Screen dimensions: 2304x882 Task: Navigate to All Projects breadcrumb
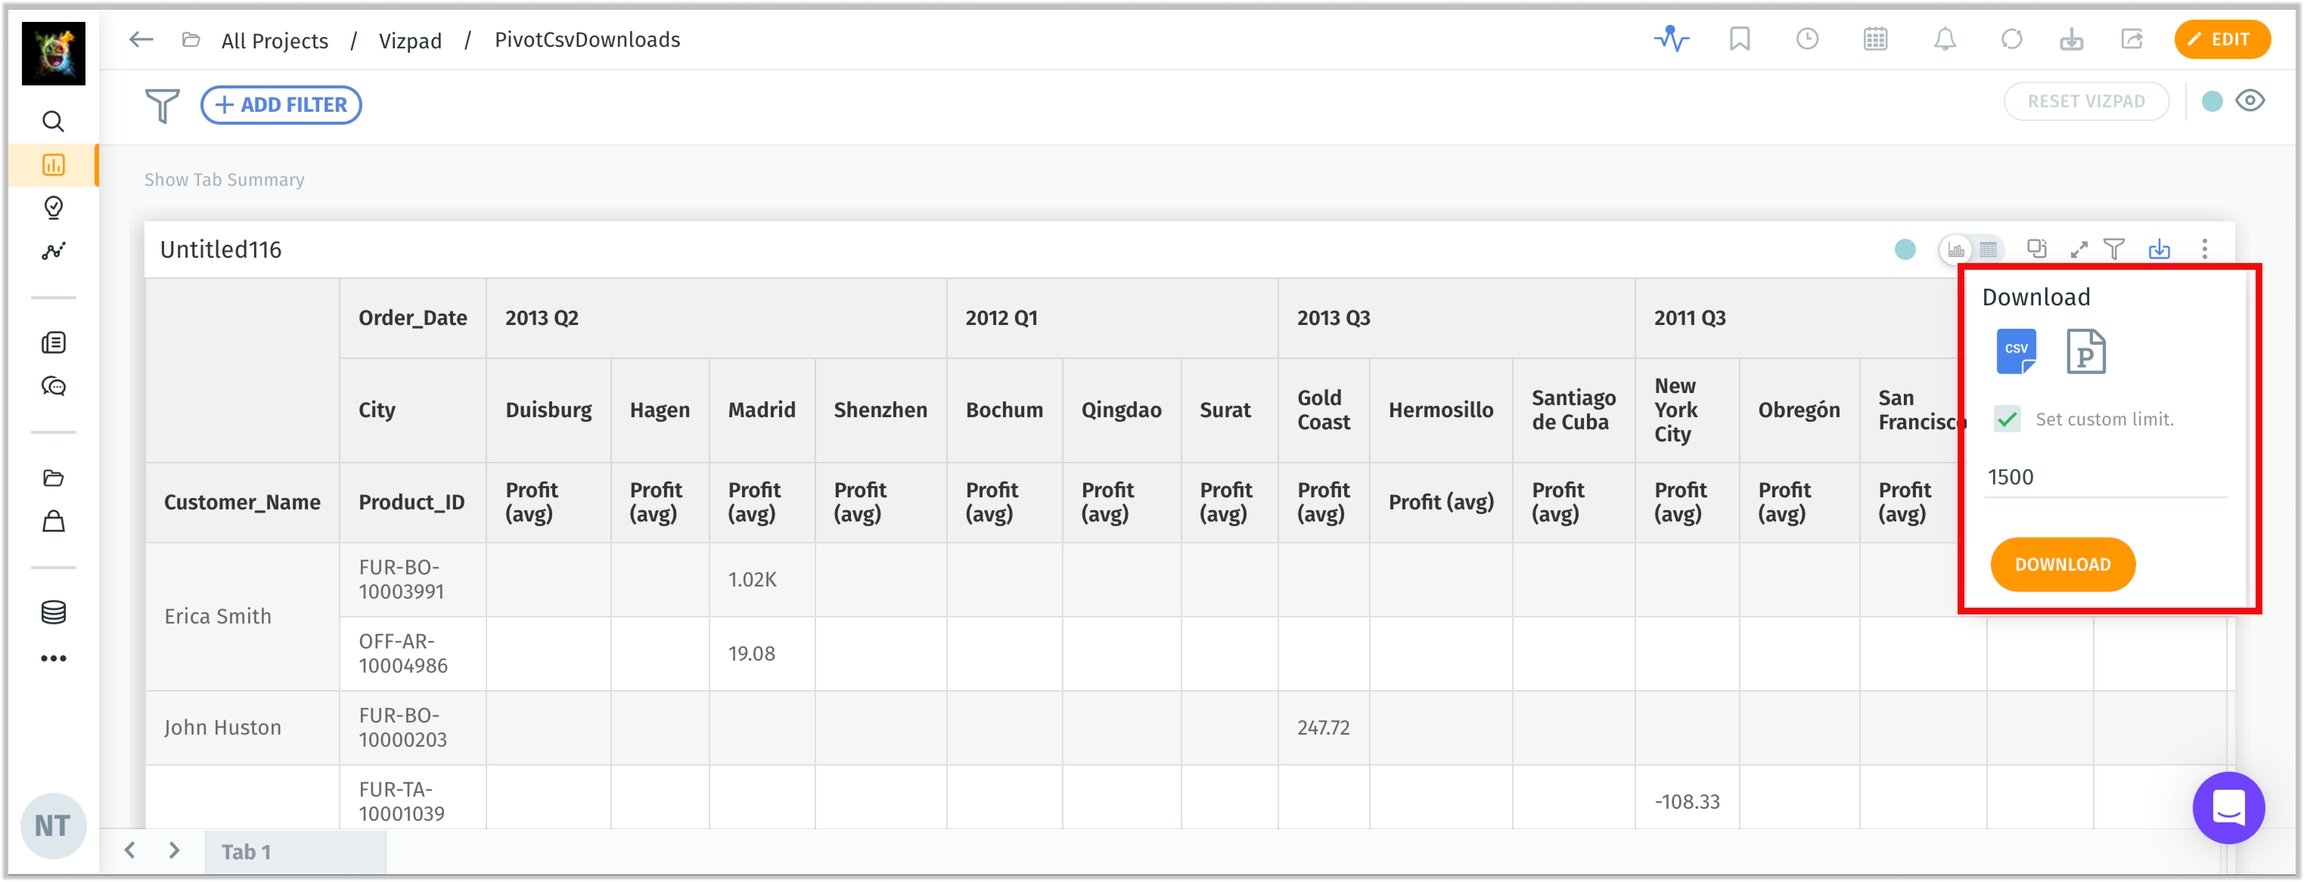pyautogui.click(x=274, y=41)
